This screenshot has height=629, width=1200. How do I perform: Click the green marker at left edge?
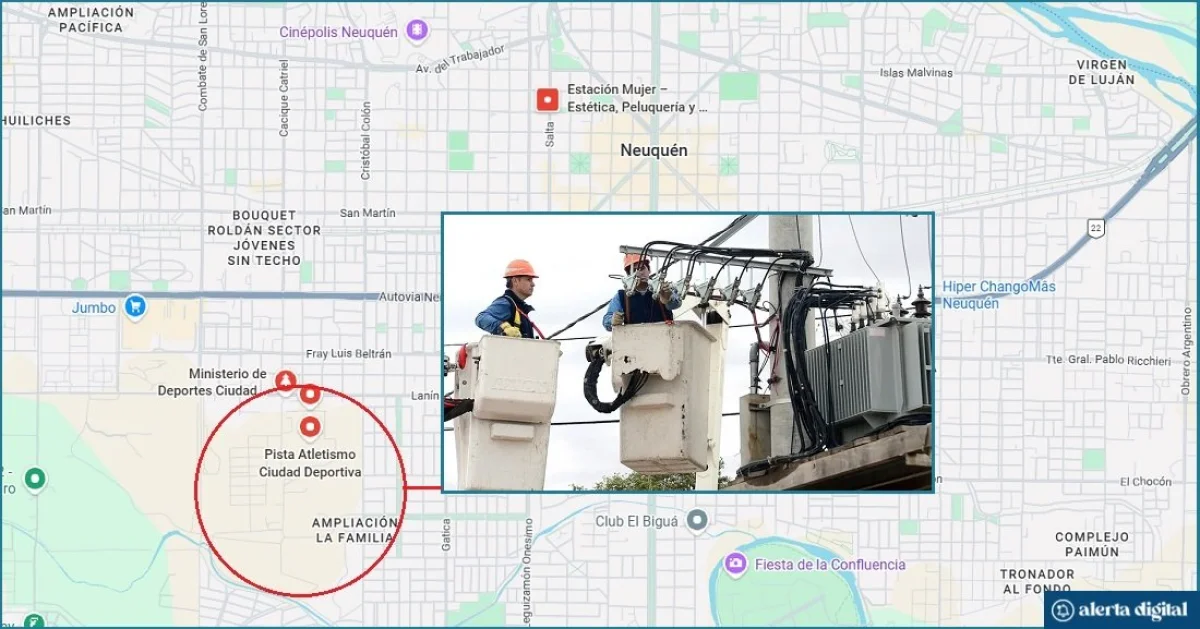coord(36,480)
